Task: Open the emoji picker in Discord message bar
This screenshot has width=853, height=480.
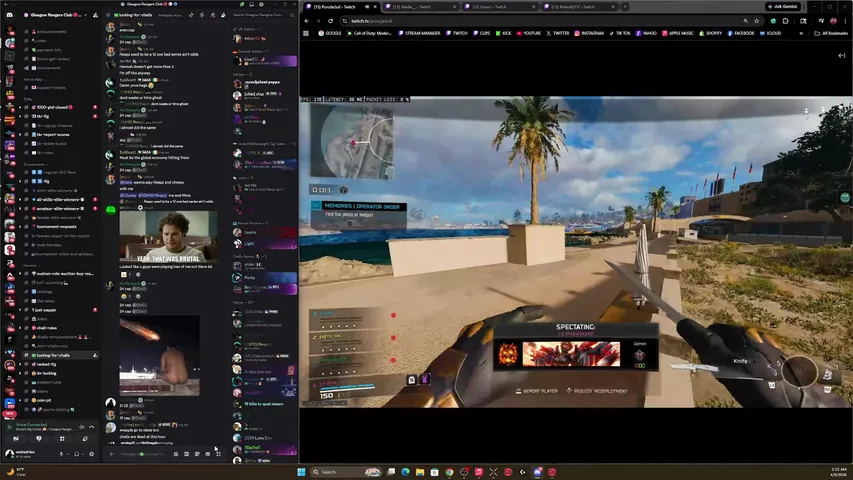Action: pyautogui.click(x=208, y=454)
